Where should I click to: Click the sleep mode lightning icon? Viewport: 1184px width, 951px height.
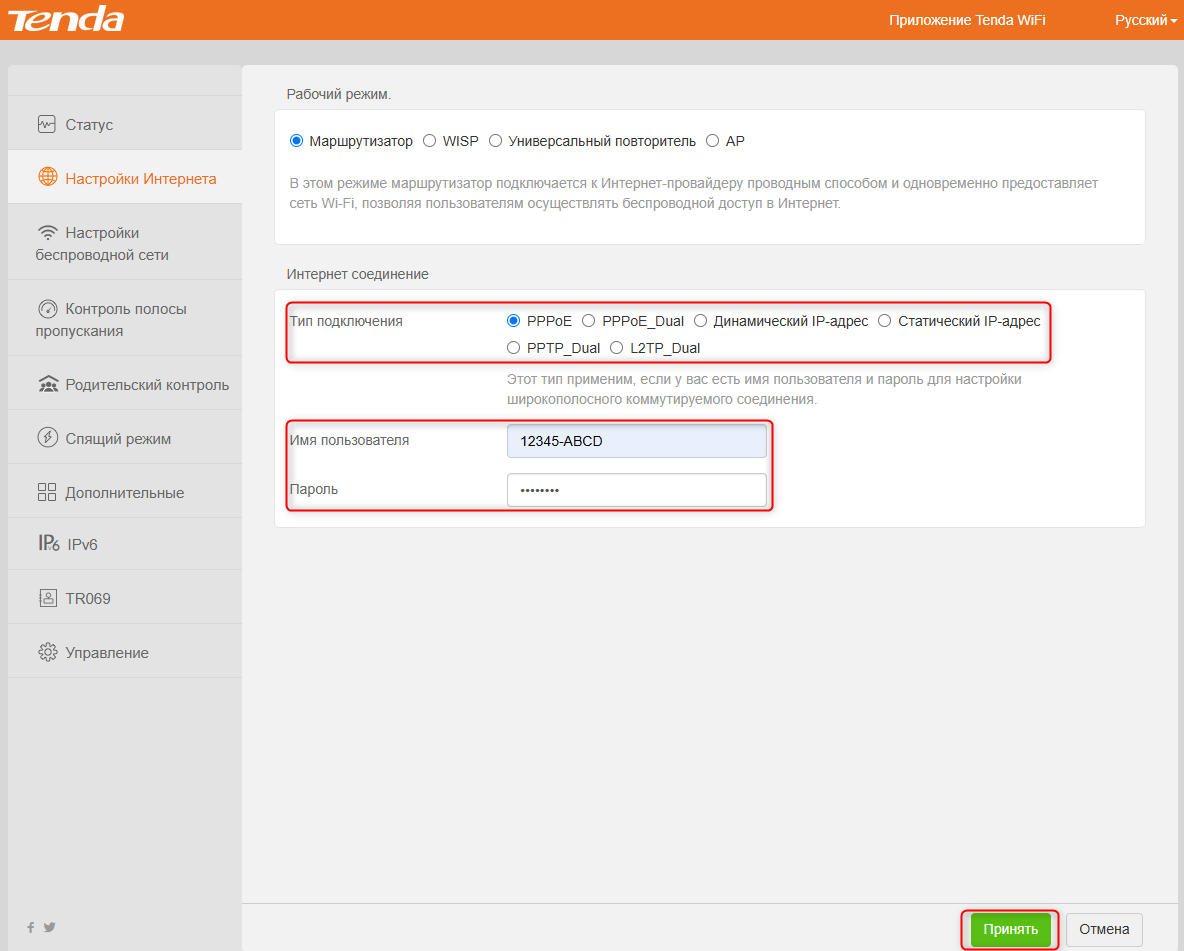pyautogui.click(x=47, y=439)
